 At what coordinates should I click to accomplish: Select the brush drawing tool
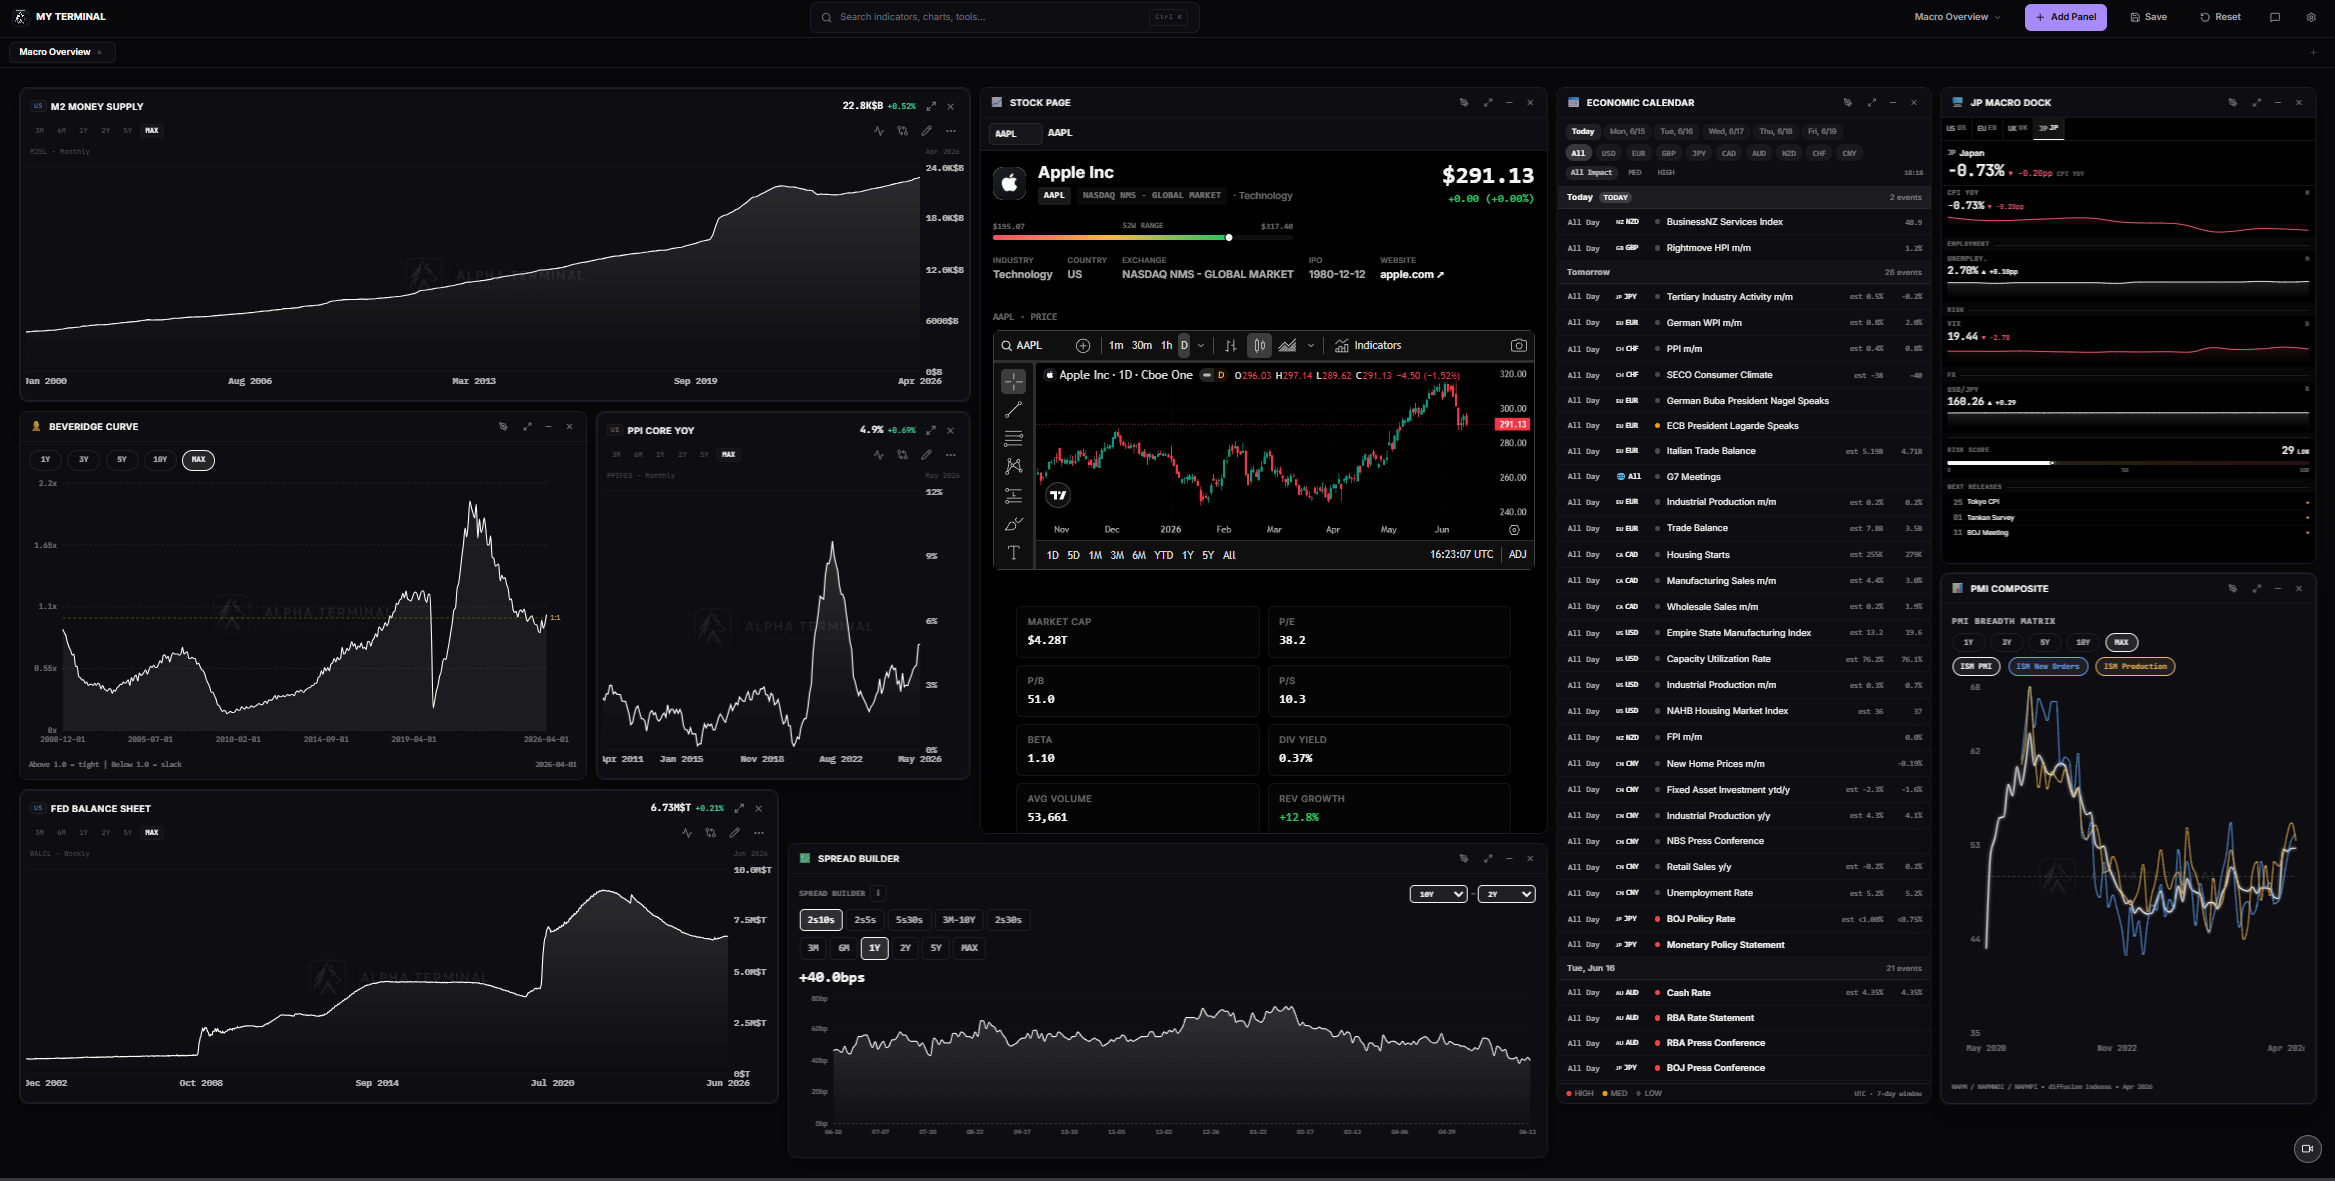1013,524
